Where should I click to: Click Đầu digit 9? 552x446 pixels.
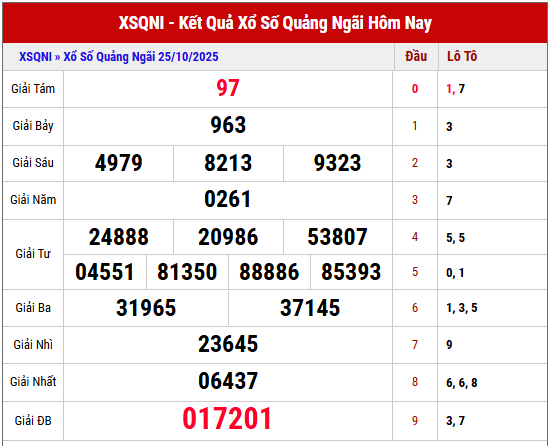(x=415, y=420)
